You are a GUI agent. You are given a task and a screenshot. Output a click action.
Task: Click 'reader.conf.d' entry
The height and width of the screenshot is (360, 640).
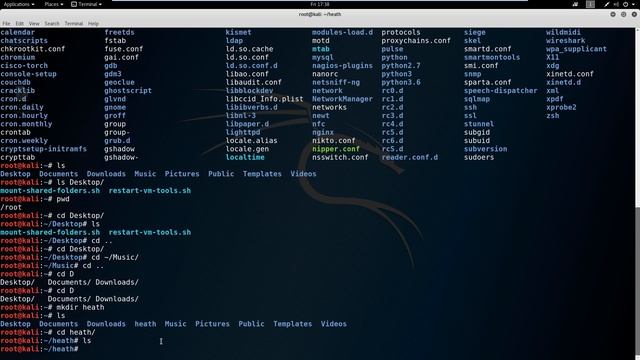[410, 157]
